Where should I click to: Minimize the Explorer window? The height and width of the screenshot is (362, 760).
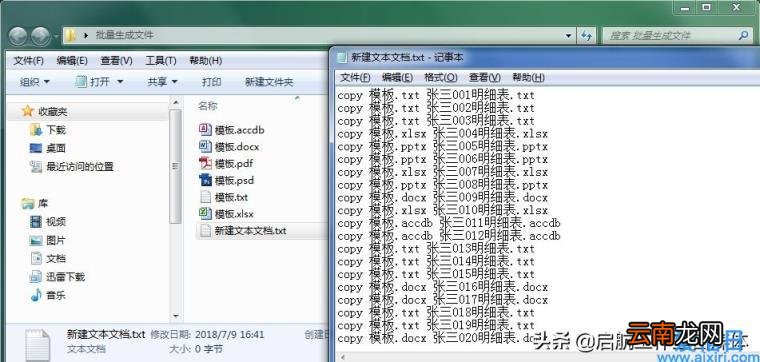[x=685, y=7]
